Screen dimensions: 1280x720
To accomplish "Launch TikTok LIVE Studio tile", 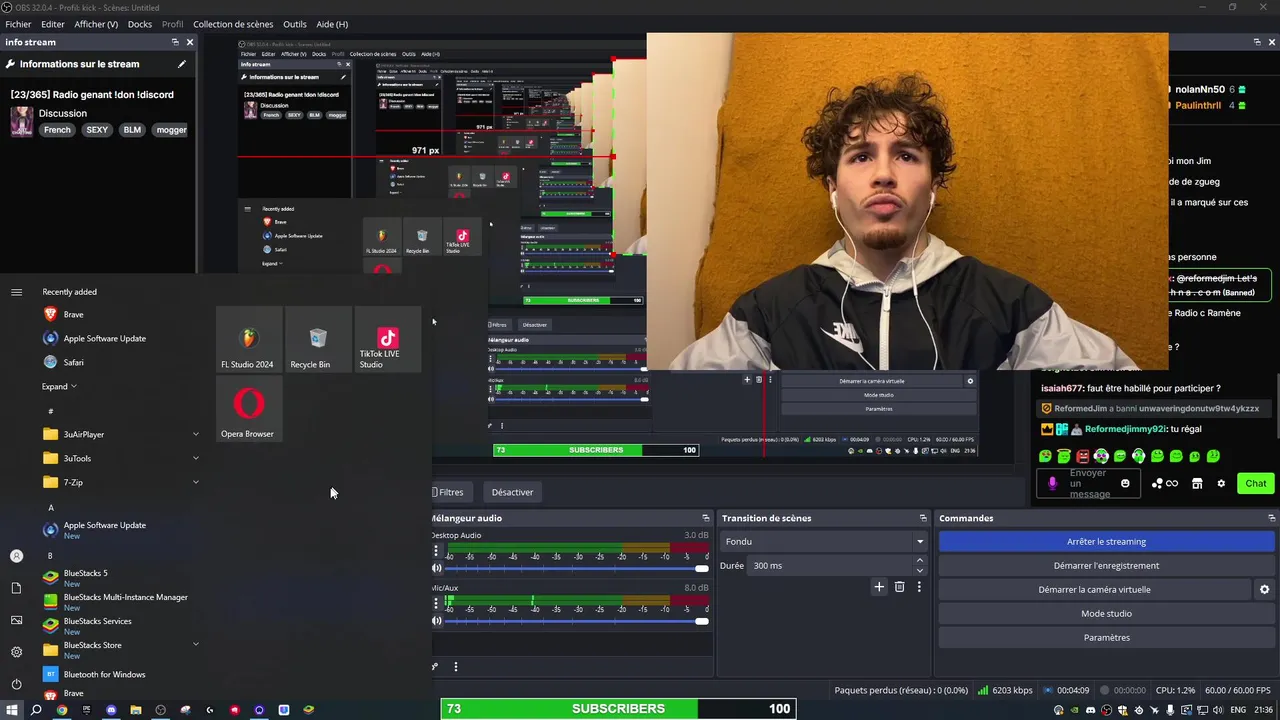I will 387,340.
